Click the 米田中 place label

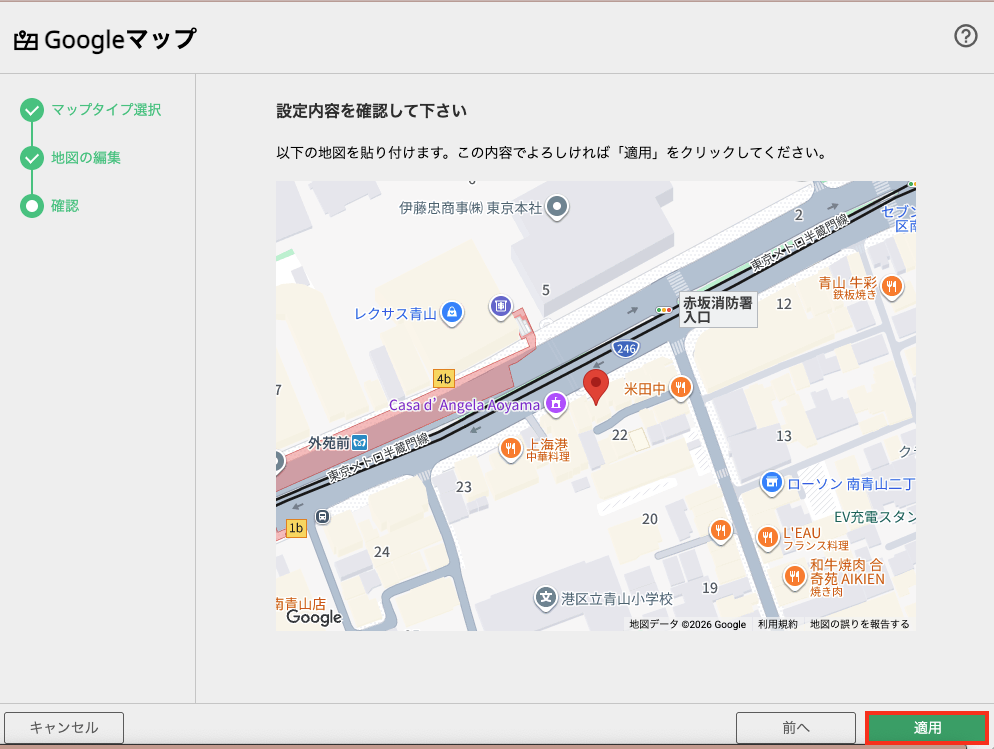[x=645, y=389]
